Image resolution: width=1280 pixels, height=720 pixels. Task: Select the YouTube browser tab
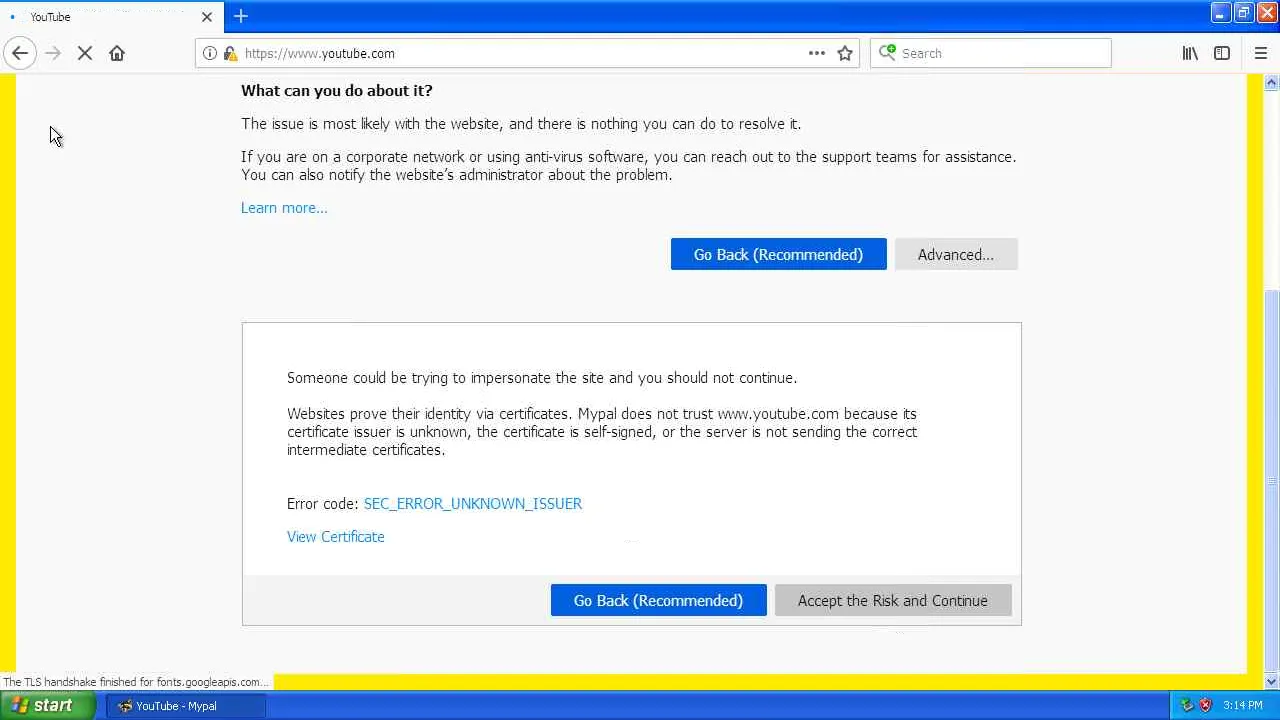coord(112,17)
